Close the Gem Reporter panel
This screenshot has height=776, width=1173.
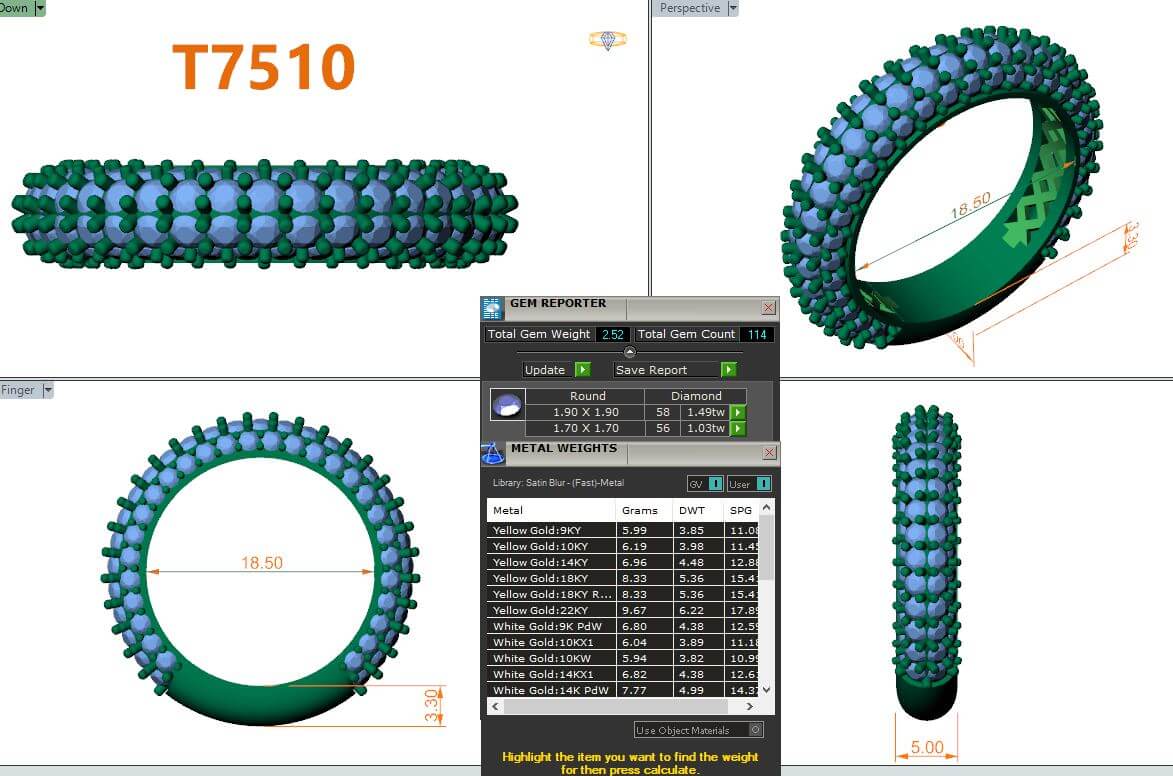[x=768, y=308]
